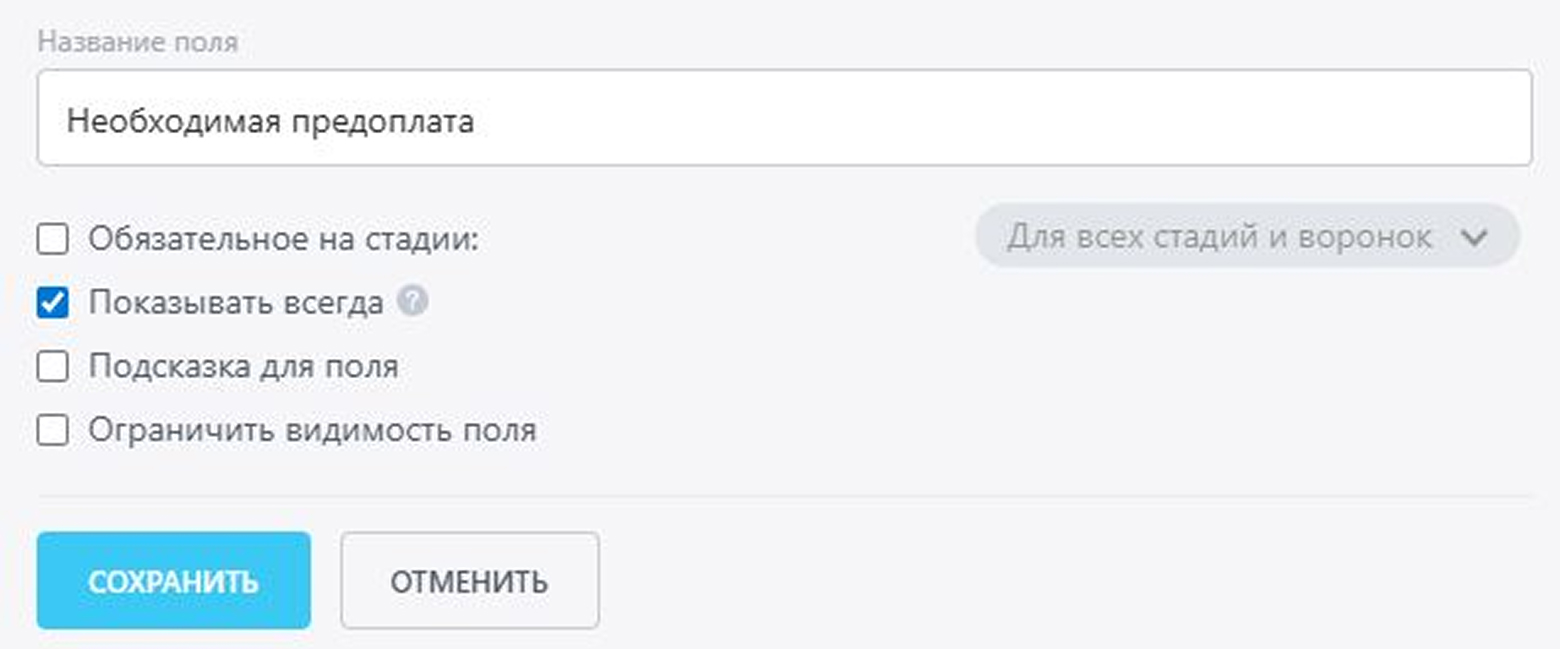Click the horizontal divider above the buttons

click(x=784, y=496)
